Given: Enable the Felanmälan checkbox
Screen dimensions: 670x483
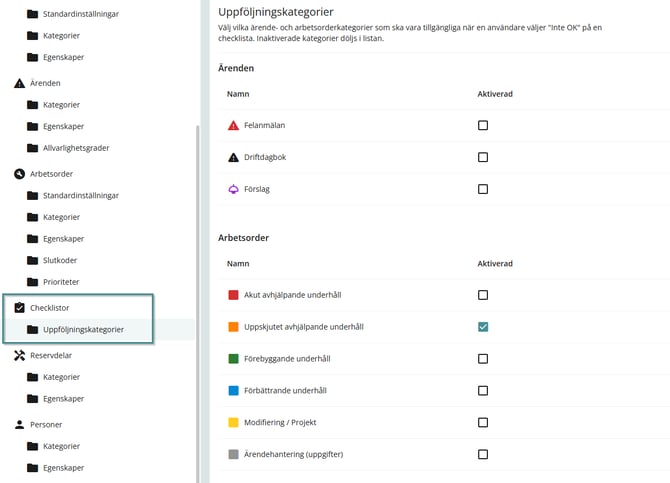Looking at the screenshot, I should coord(483,125).
